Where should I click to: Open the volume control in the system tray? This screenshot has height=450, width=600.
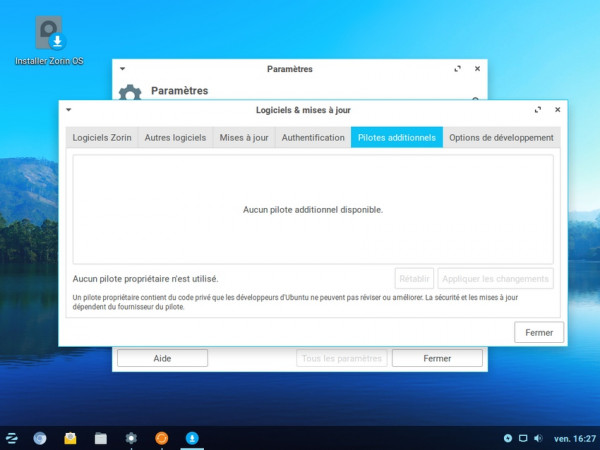pos(538,438)
